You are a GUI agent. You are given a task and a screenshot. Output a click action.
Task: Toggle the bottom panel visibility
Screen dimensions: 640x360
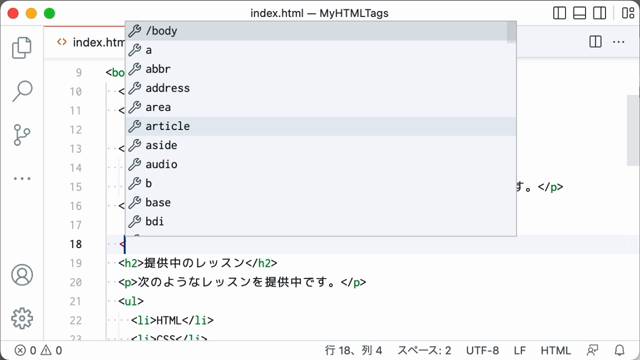pos(579,13)
